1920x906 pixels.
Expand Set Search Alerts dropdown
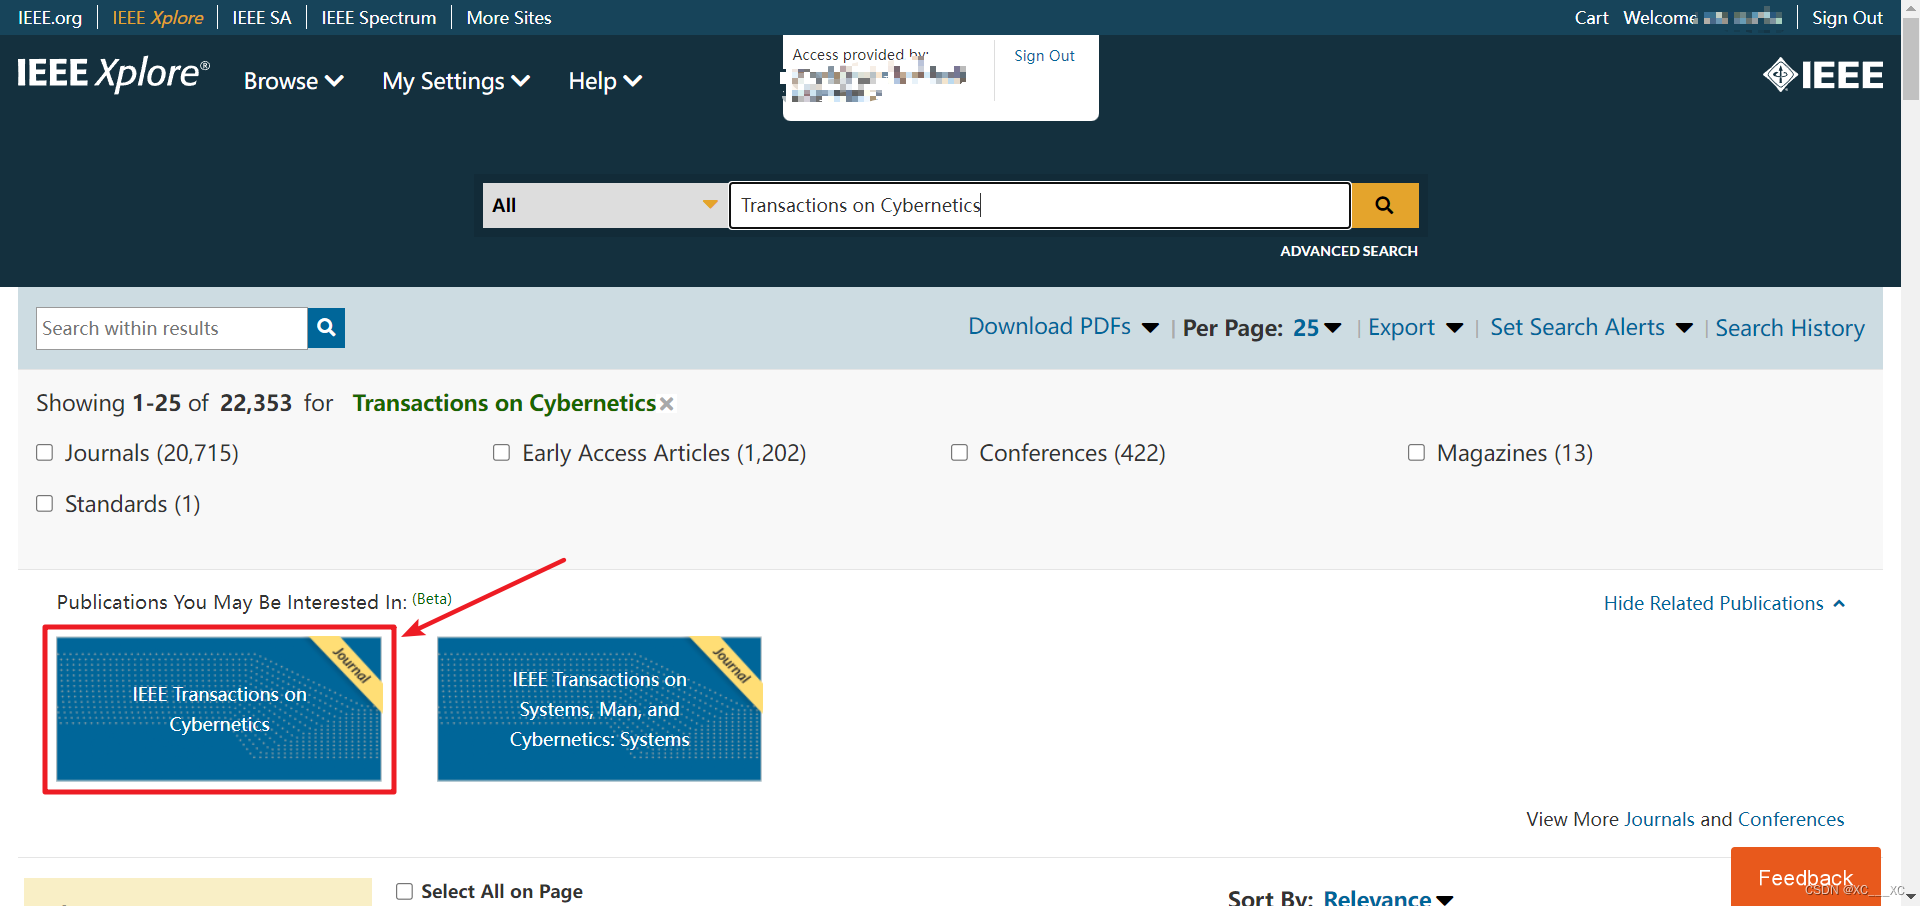pos(1591,328)
